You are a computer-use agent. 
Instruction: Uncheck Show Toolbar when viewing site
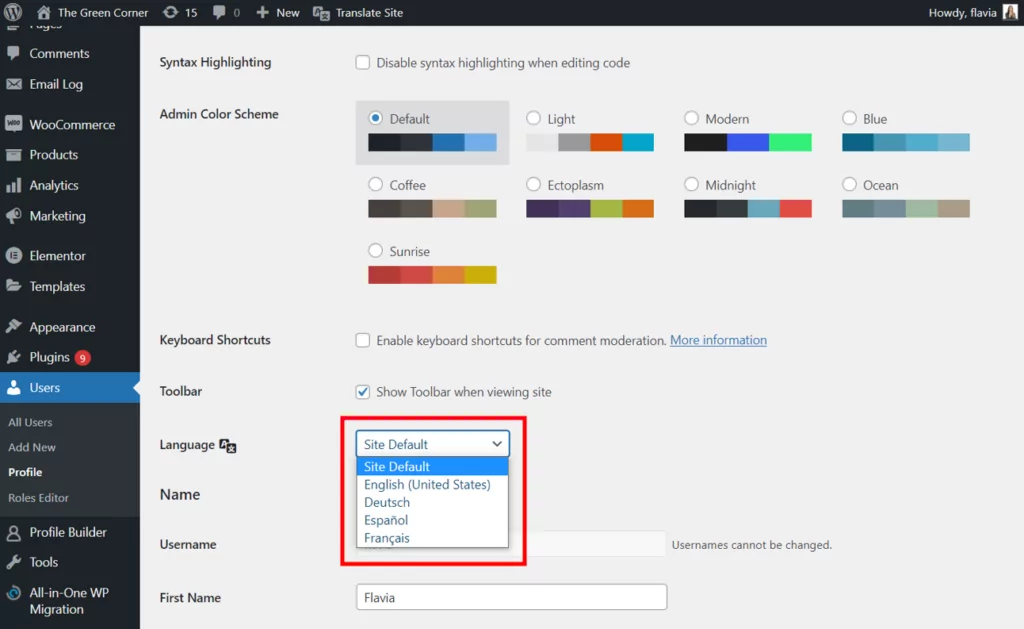[362, 392]
